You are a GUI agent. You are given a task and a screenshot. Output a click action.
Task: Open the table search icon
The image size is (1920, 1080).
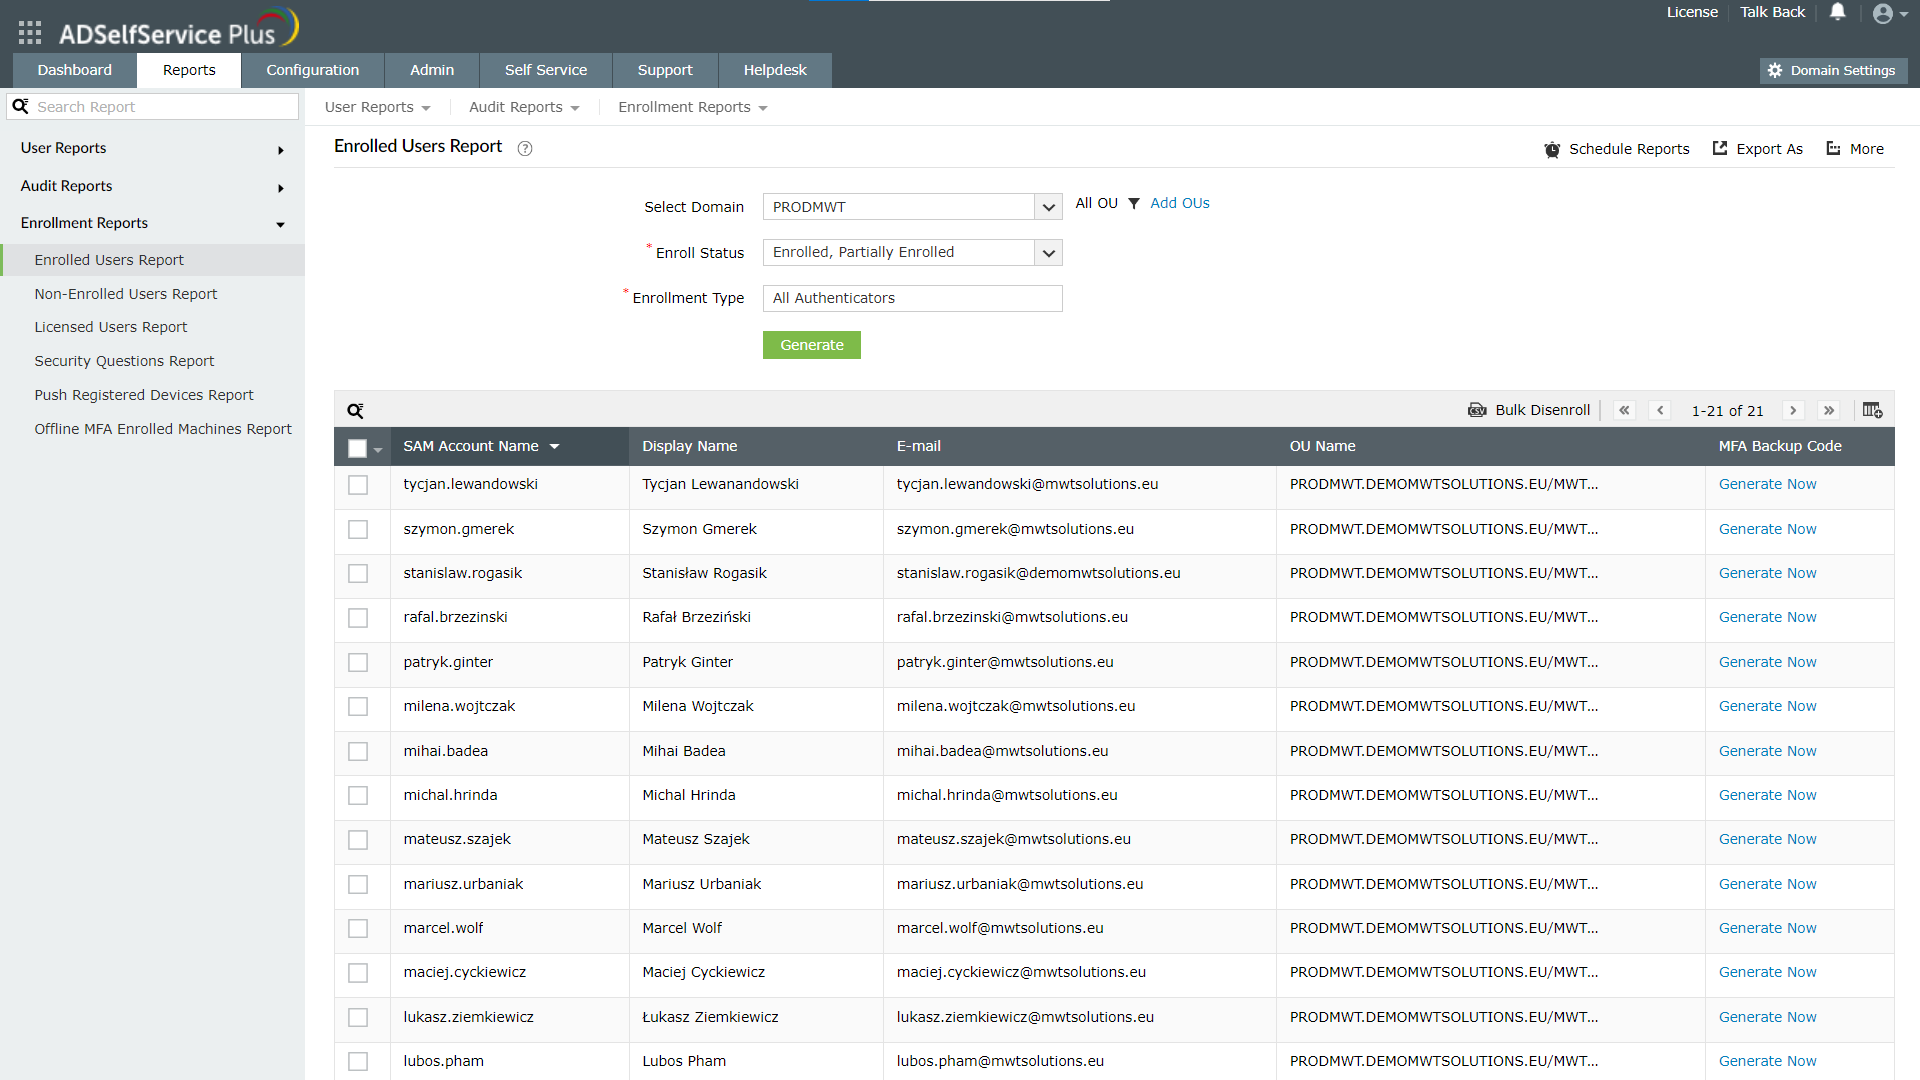(x=355, y=411)
